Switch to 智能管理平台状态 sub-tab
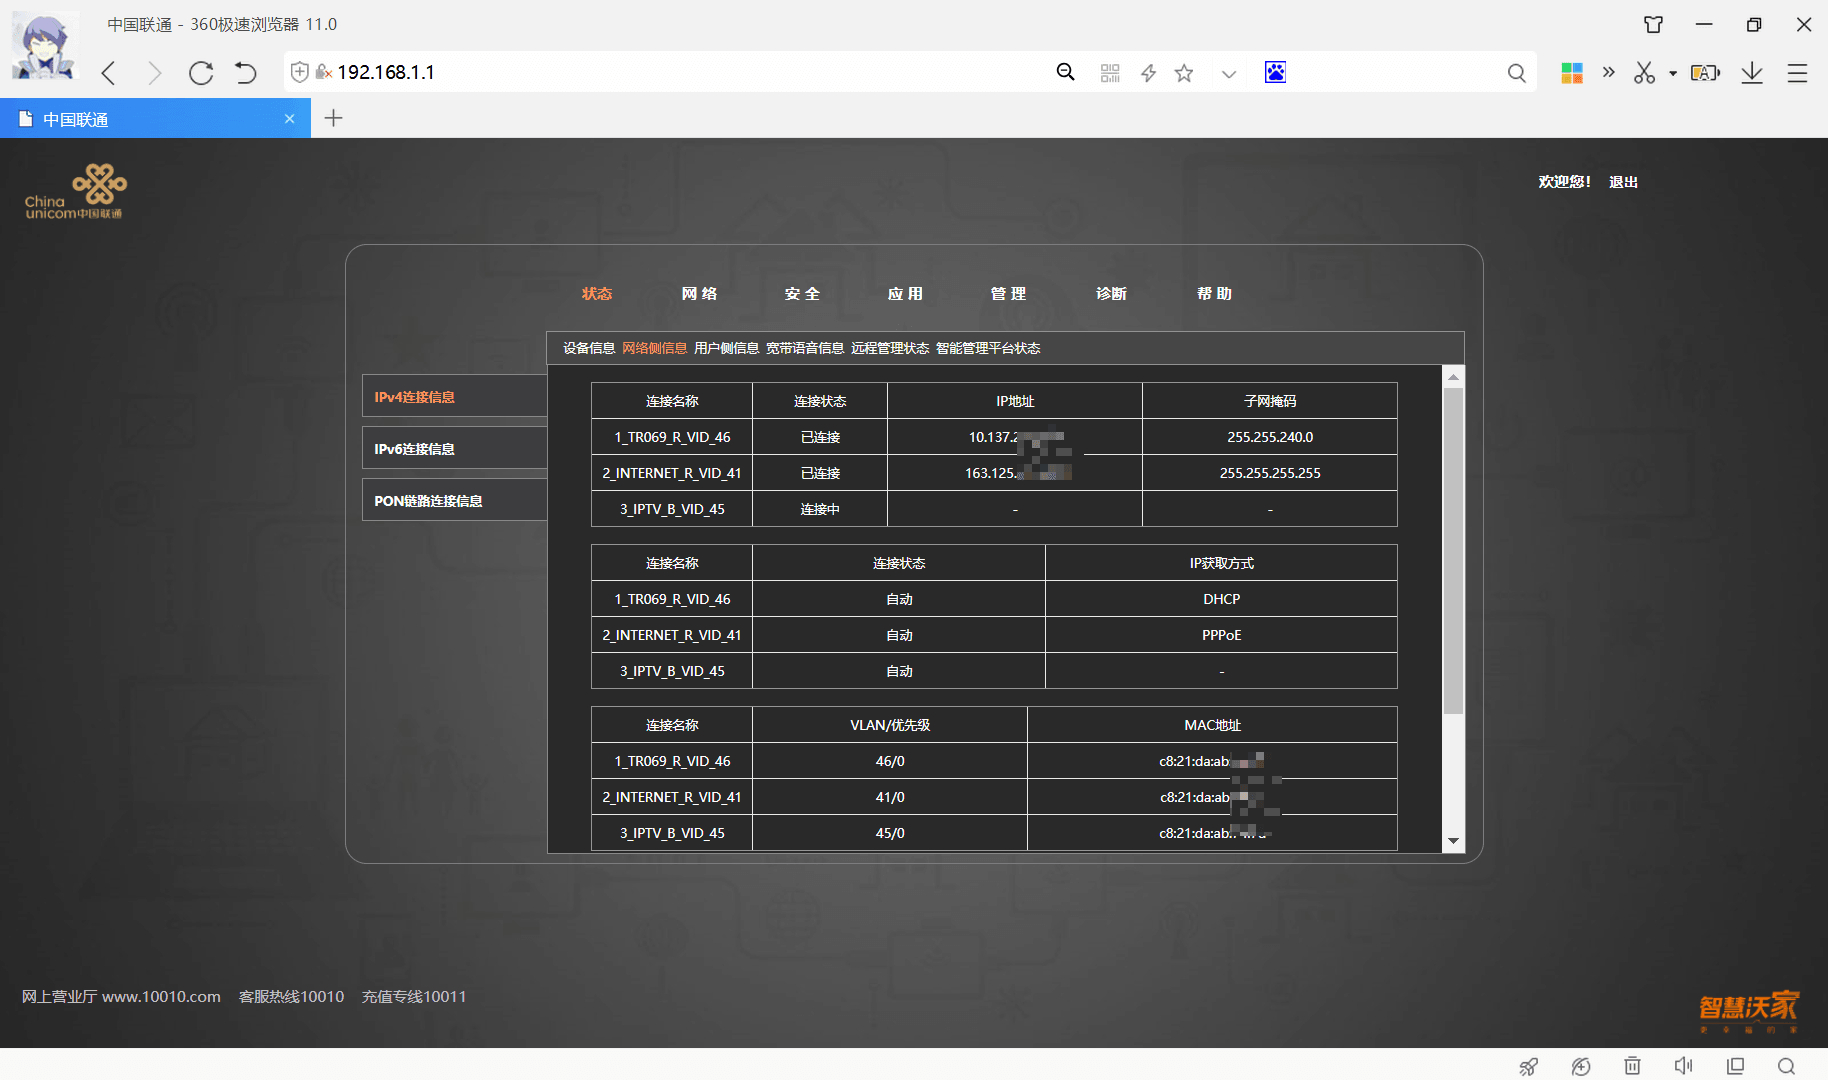This screenshot has width=1828, height=1080. pyautogui.click(x=988, y=348)
